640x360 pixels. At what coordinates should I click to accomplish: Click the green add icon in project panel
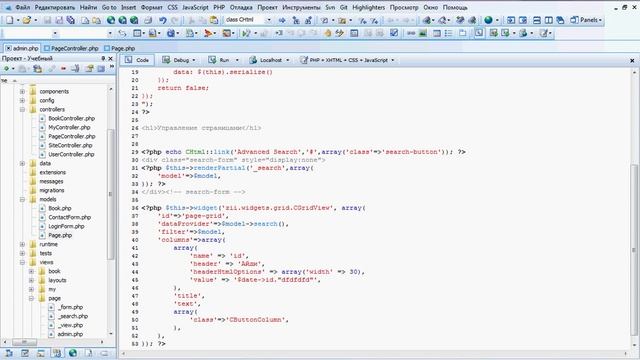click(7, 69)
